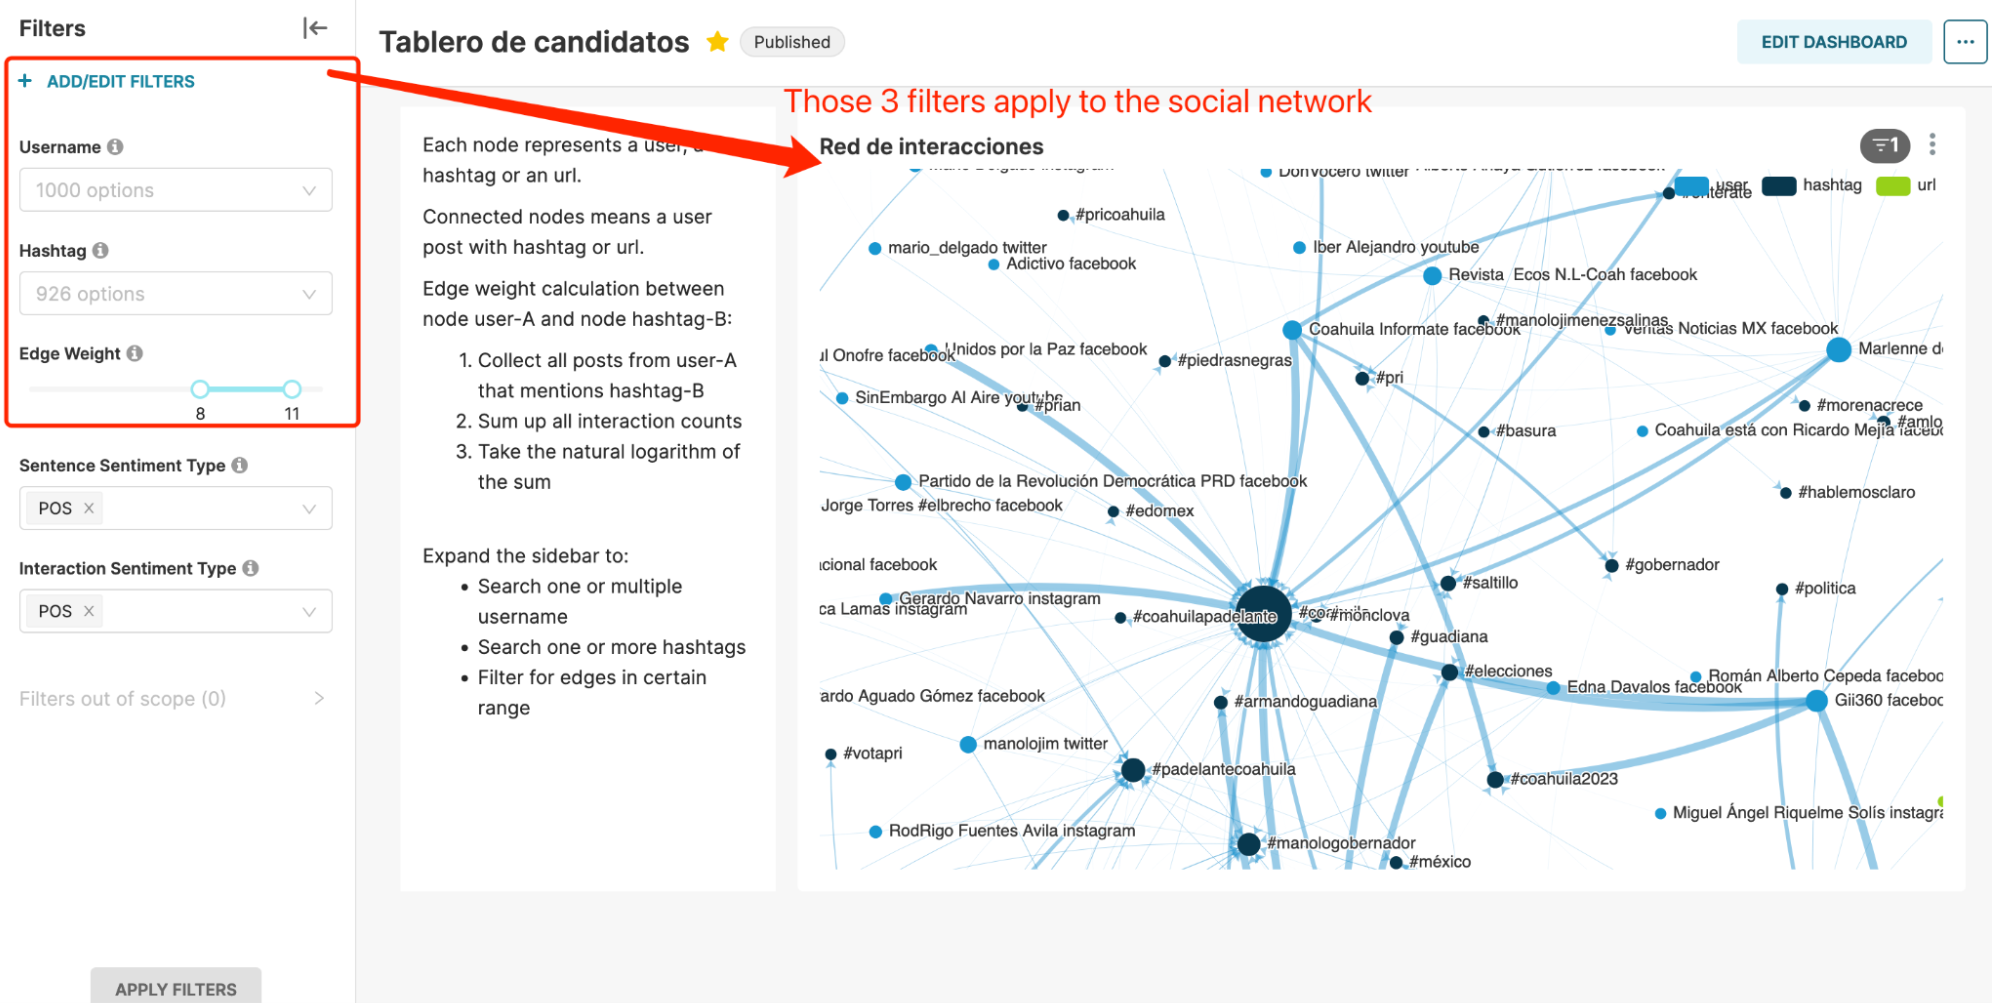
Task: Click the applied filters badge on chart
Action: pos(1884,146)
